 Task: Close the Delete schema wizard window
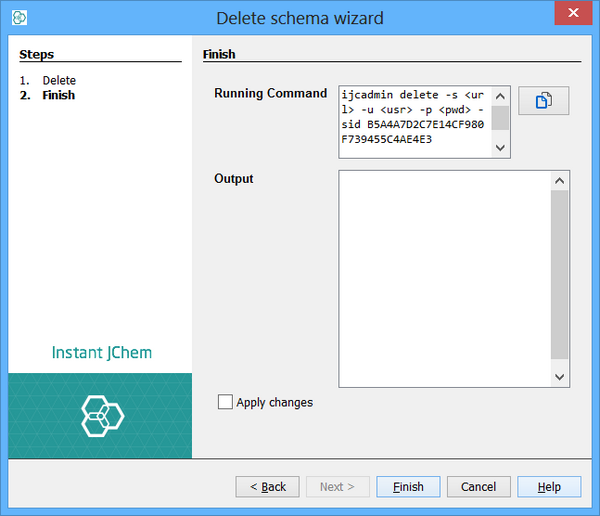point(571,16)
